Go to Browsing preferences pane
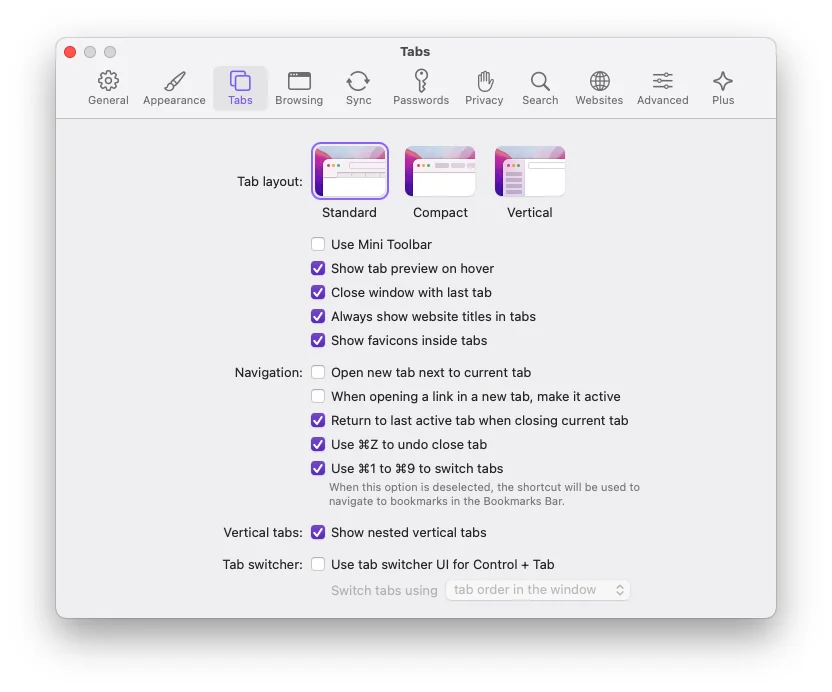This screenshot has height=692, width=832. click(x=299, y=82)
